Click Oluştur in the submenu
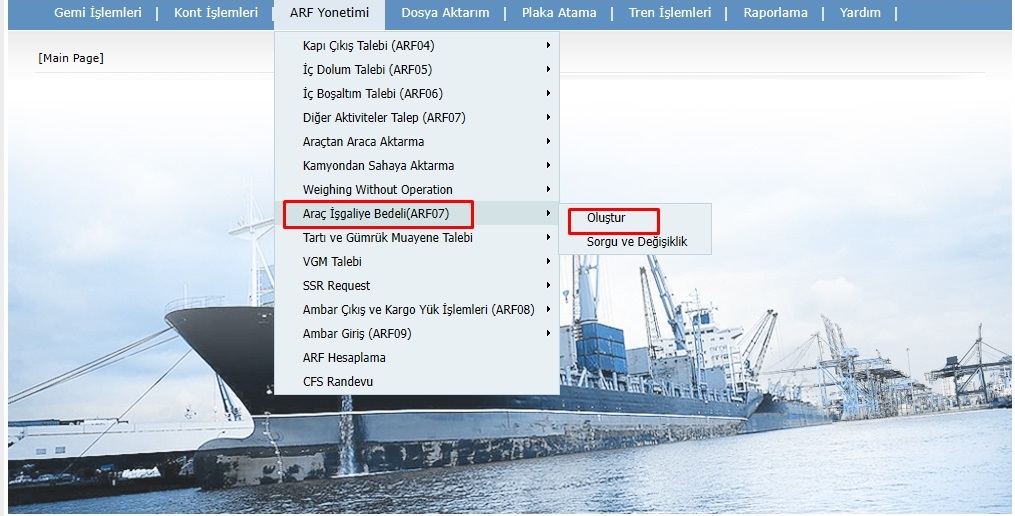 pos(606,218)
